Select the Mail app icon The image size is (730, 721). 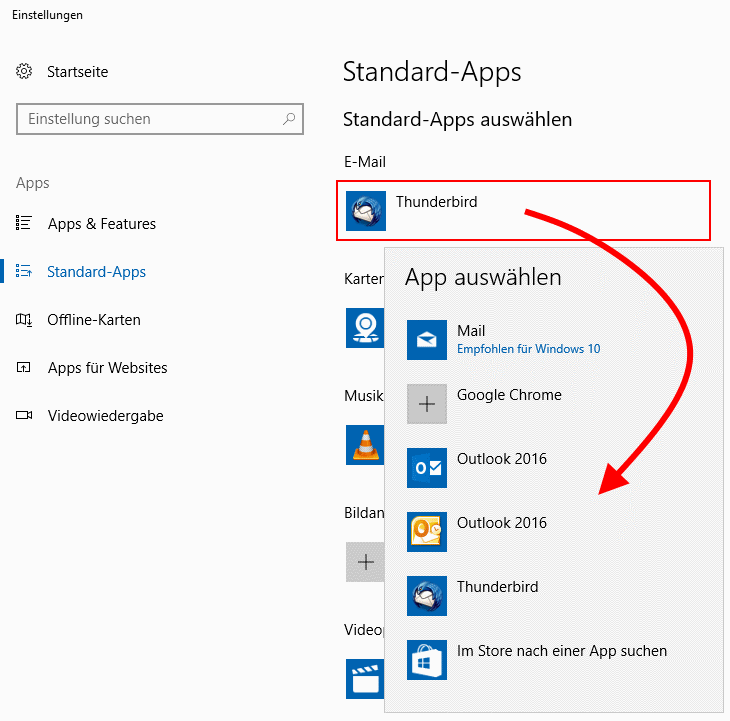point(426,340)
